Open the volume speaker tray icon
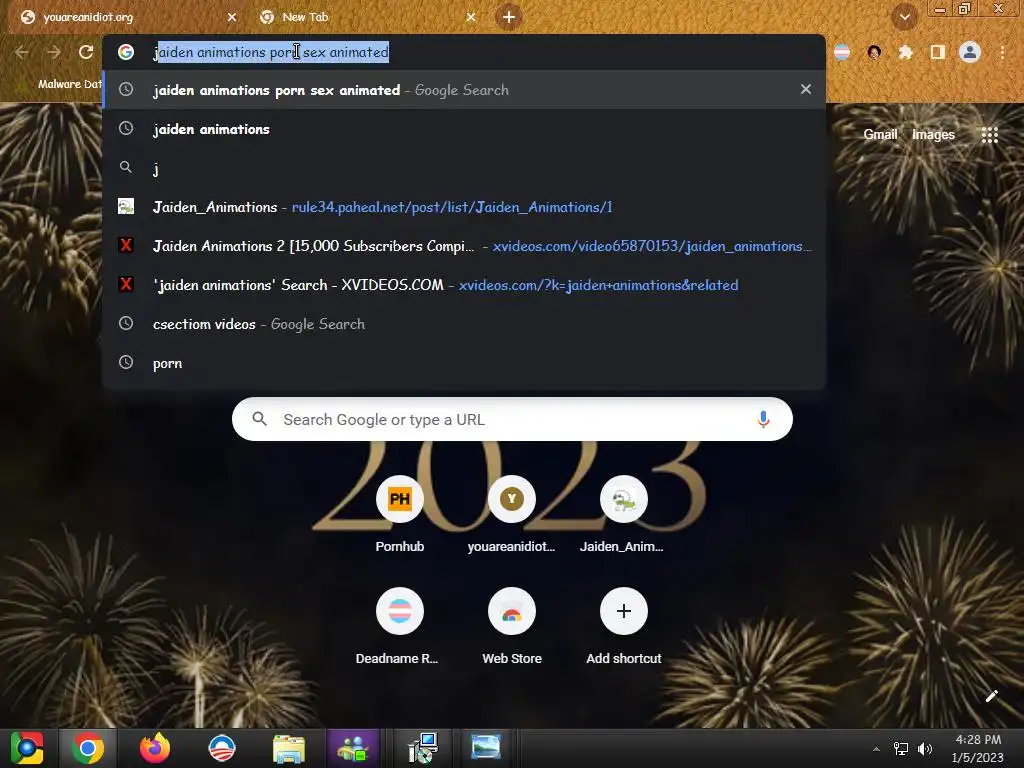Image resolution: width=1024 pixels, height=768 pixels. tap(925, 749)
